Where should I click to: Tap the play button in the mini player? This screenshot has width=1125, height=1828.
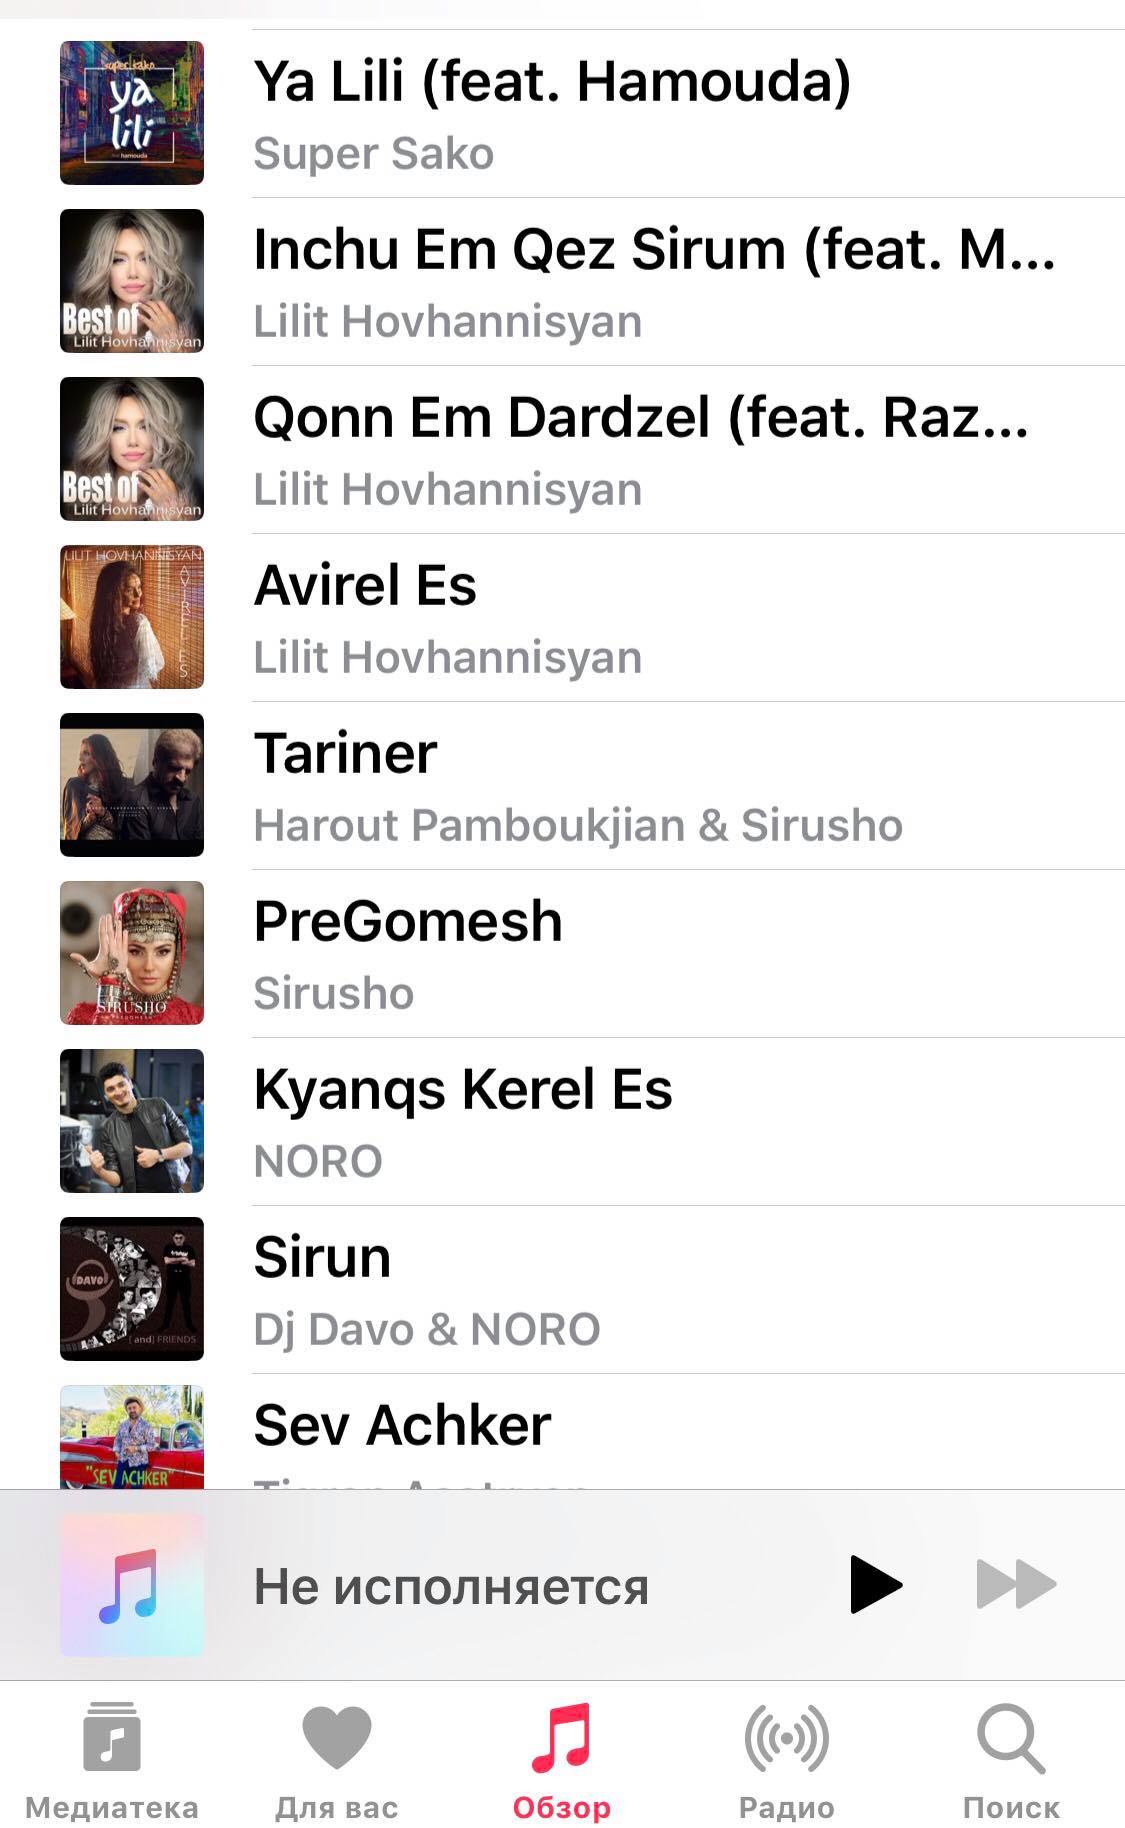pos(876,1585)
